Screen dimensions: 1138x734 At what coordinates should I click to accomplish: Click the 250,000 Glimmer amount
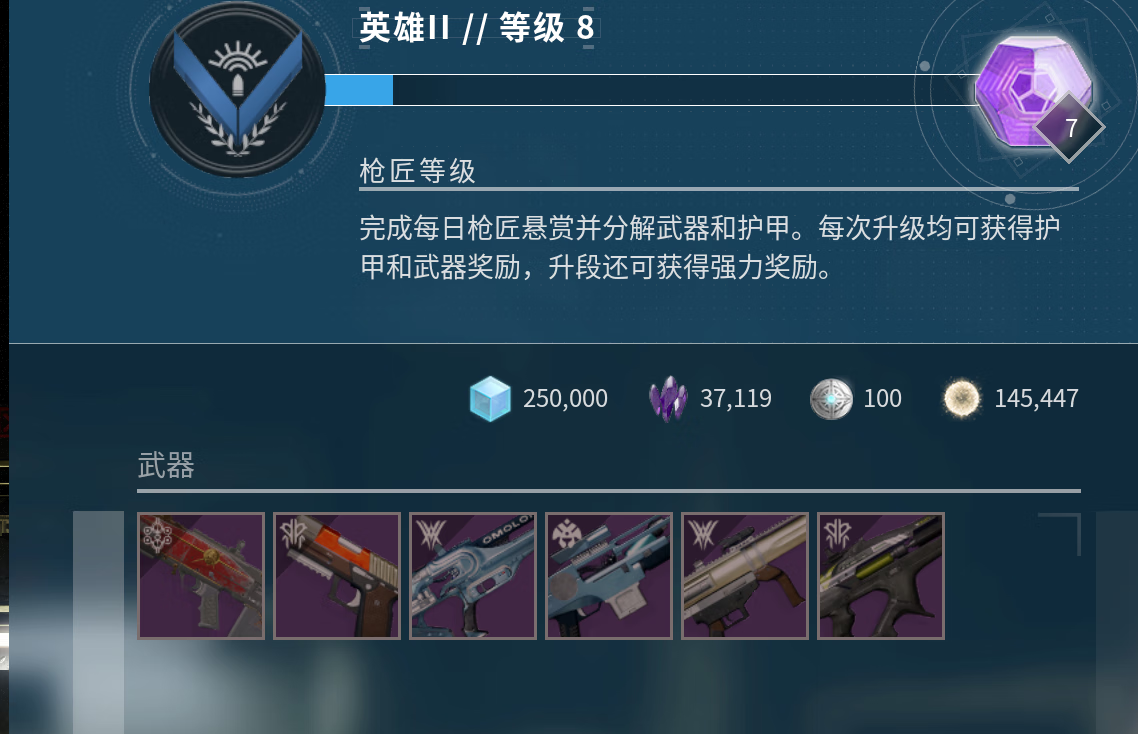click(565, 399)
